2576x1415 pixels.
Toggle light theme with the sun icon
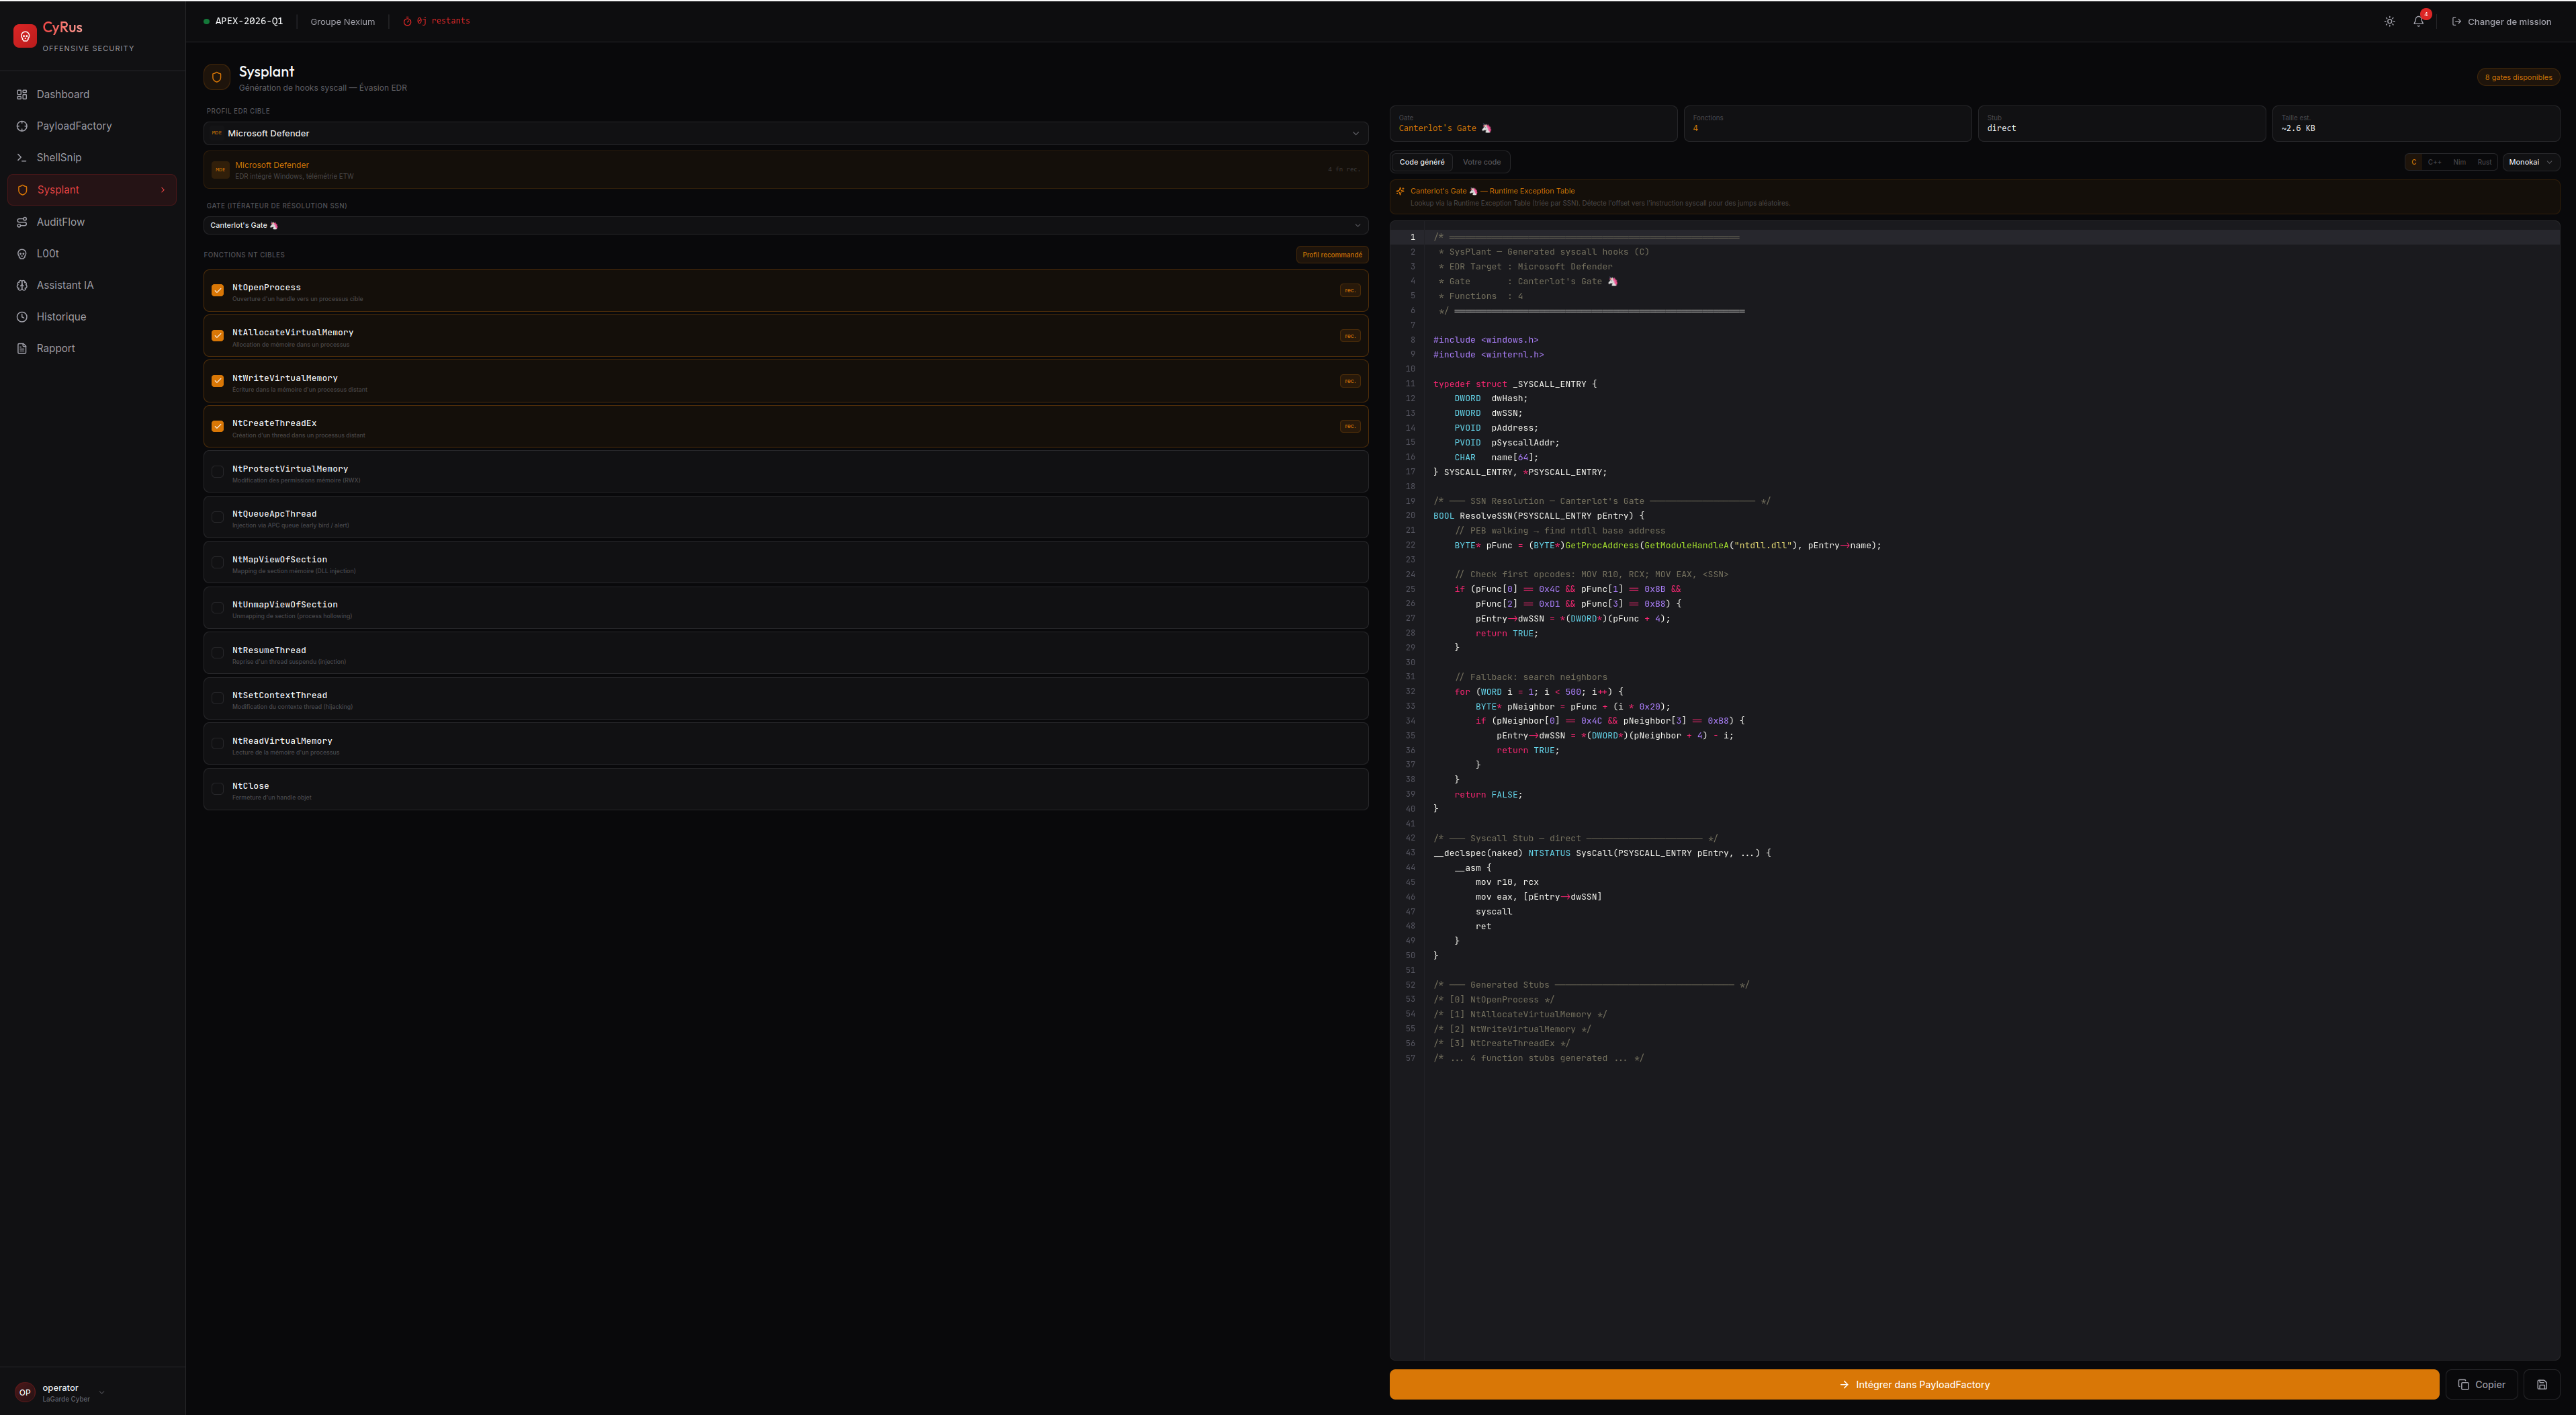pyautogui.click(x=2389, y=21)
